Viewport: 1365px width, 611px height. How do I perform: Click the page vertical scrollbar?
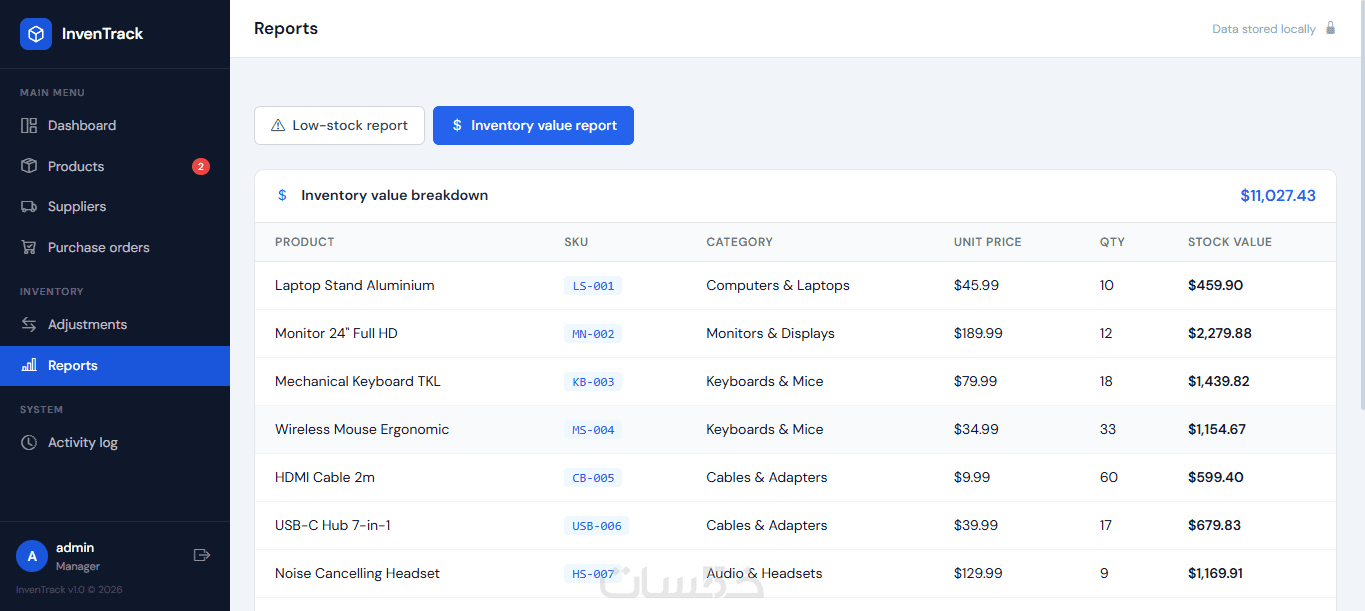click(x=1360, y=230)
